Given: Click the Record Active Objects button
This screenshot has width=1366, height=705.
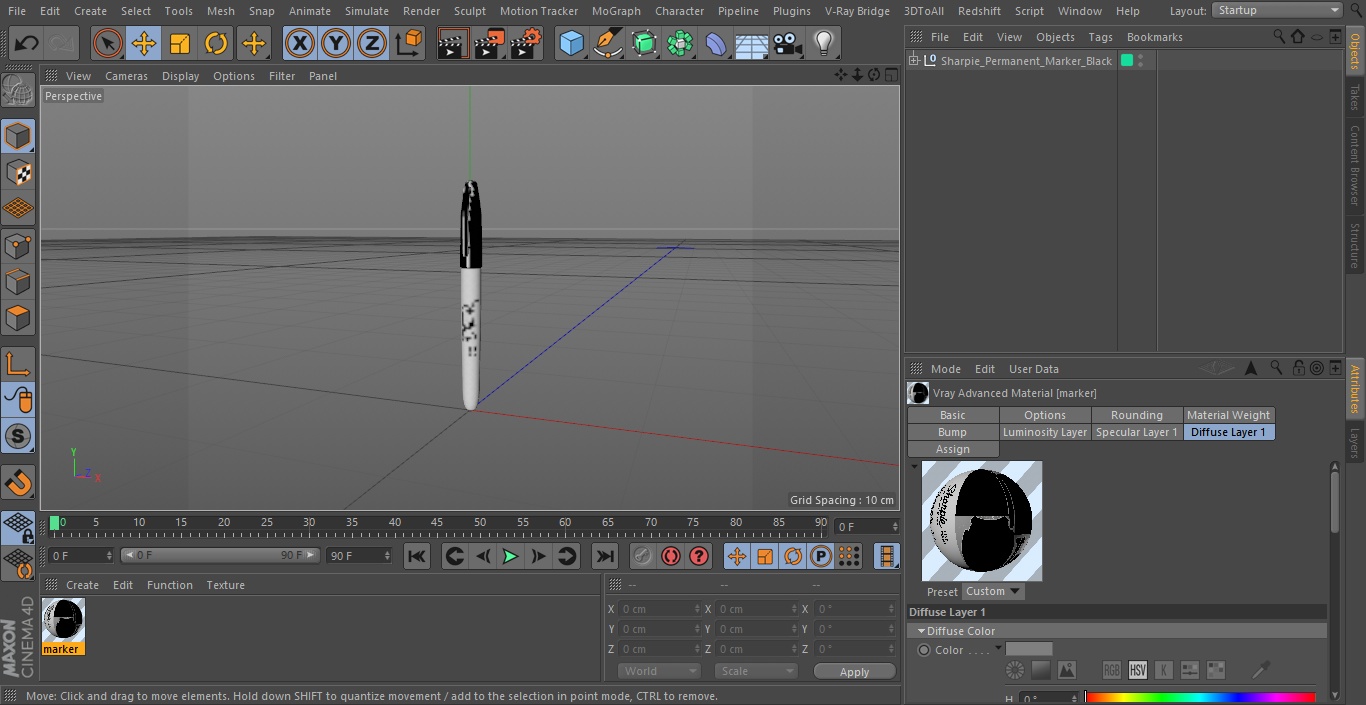Looking at the screenshot, I should pos(643,556).
